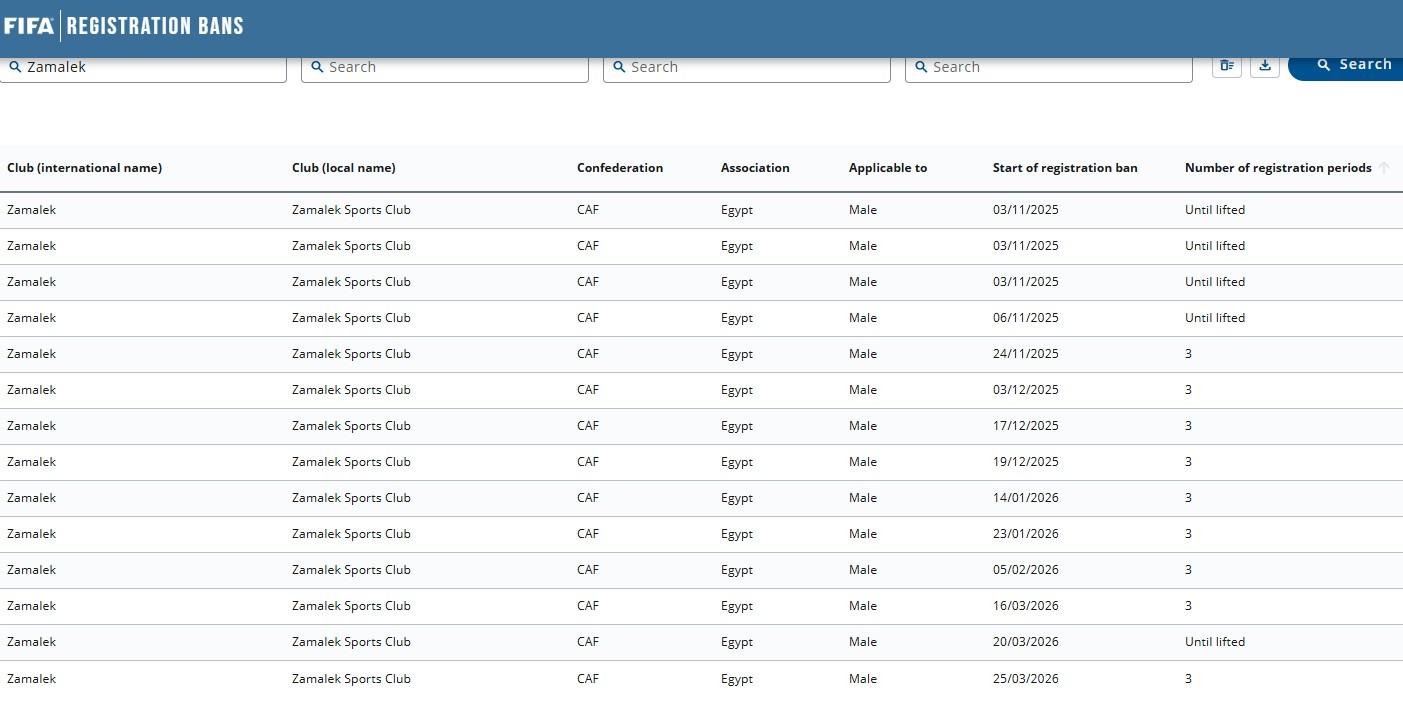Click the sort arrow beside Number of registration periods
Image resolution: width=1403 pixels, height=703 pixels.
pos(1384,168)
